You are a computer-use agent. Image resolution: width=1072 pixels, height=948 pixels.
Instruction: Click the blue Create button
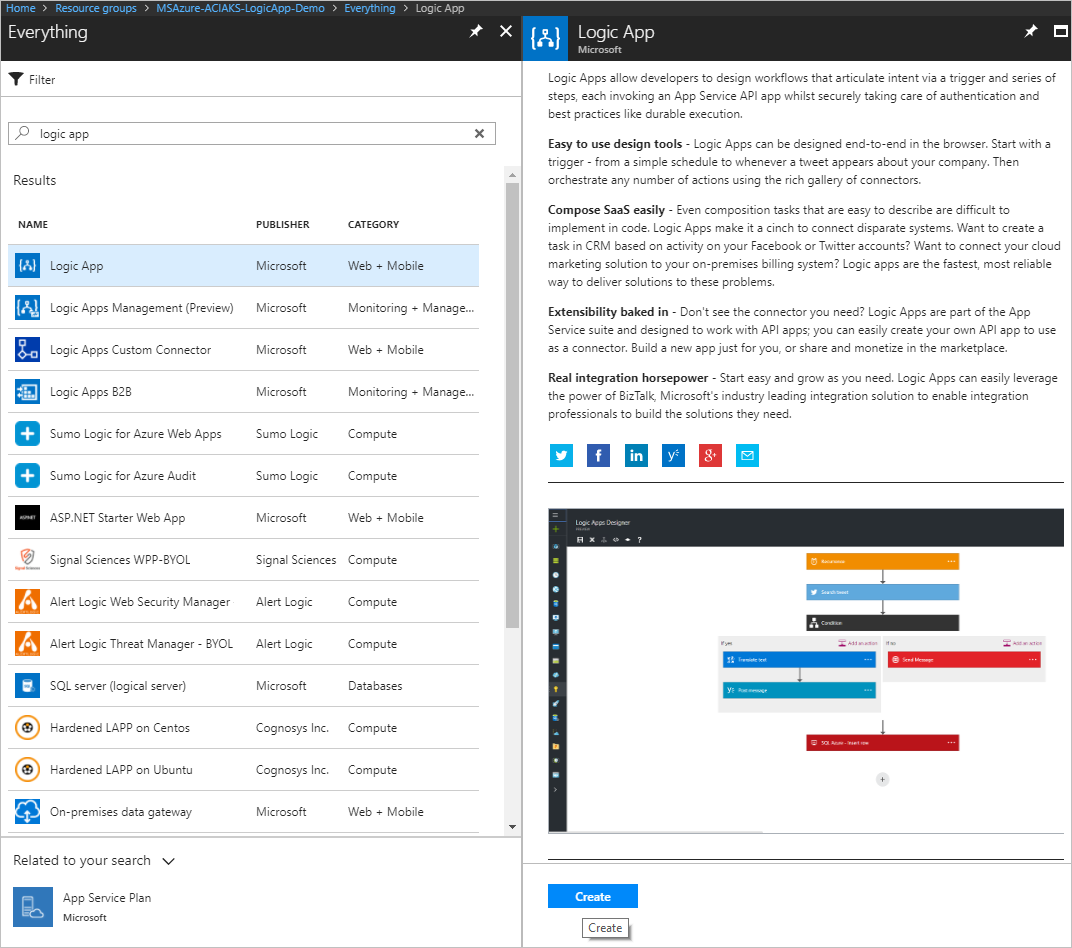(593, 896)
